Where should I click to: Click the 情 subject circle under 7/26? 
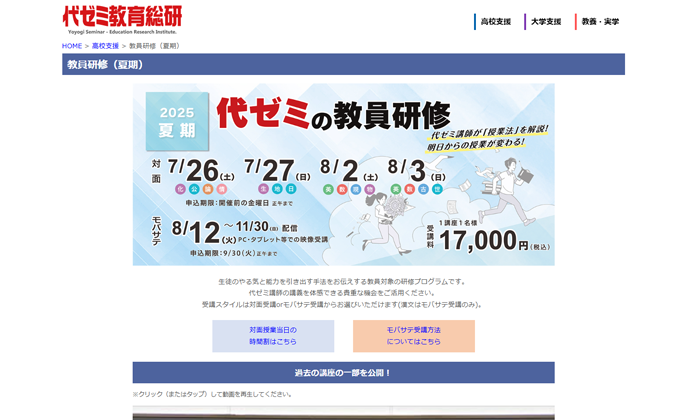(222, 189)
